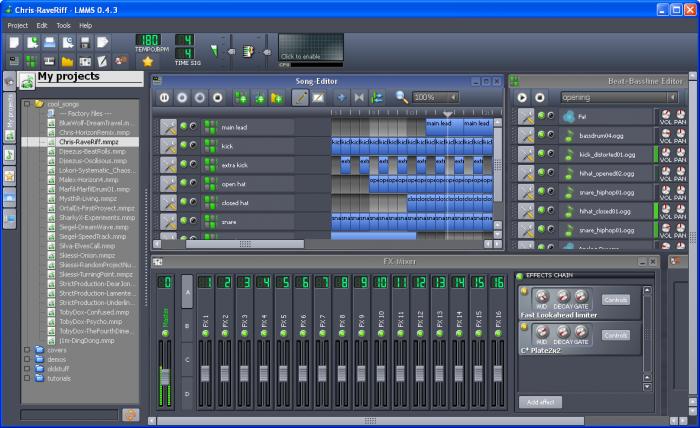Toggle mute LED on bassdrum04.ogg
Screen dimensions: 700x428
[541, 135]
